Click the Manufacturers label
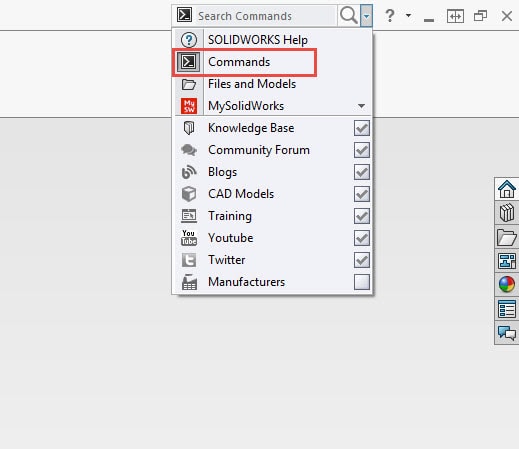Image resolution: width=519 pixels, height=449 pixels. (247, 282)
